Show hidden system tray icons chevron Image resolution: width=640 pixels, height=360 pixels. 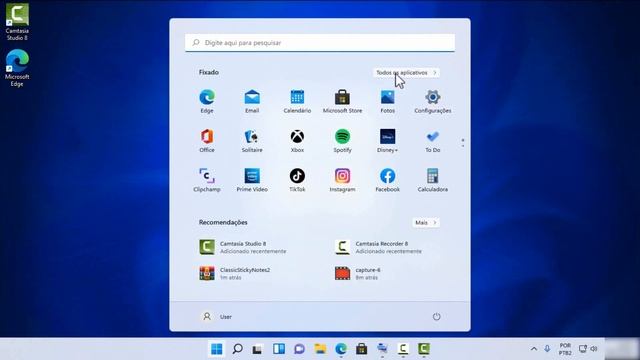click(x=533, y=349)
